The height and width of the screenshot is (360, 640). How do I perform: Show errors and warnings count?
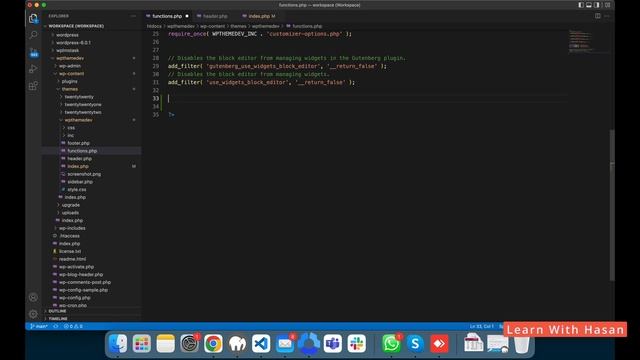pyautogui.click(x=73, y=326)
